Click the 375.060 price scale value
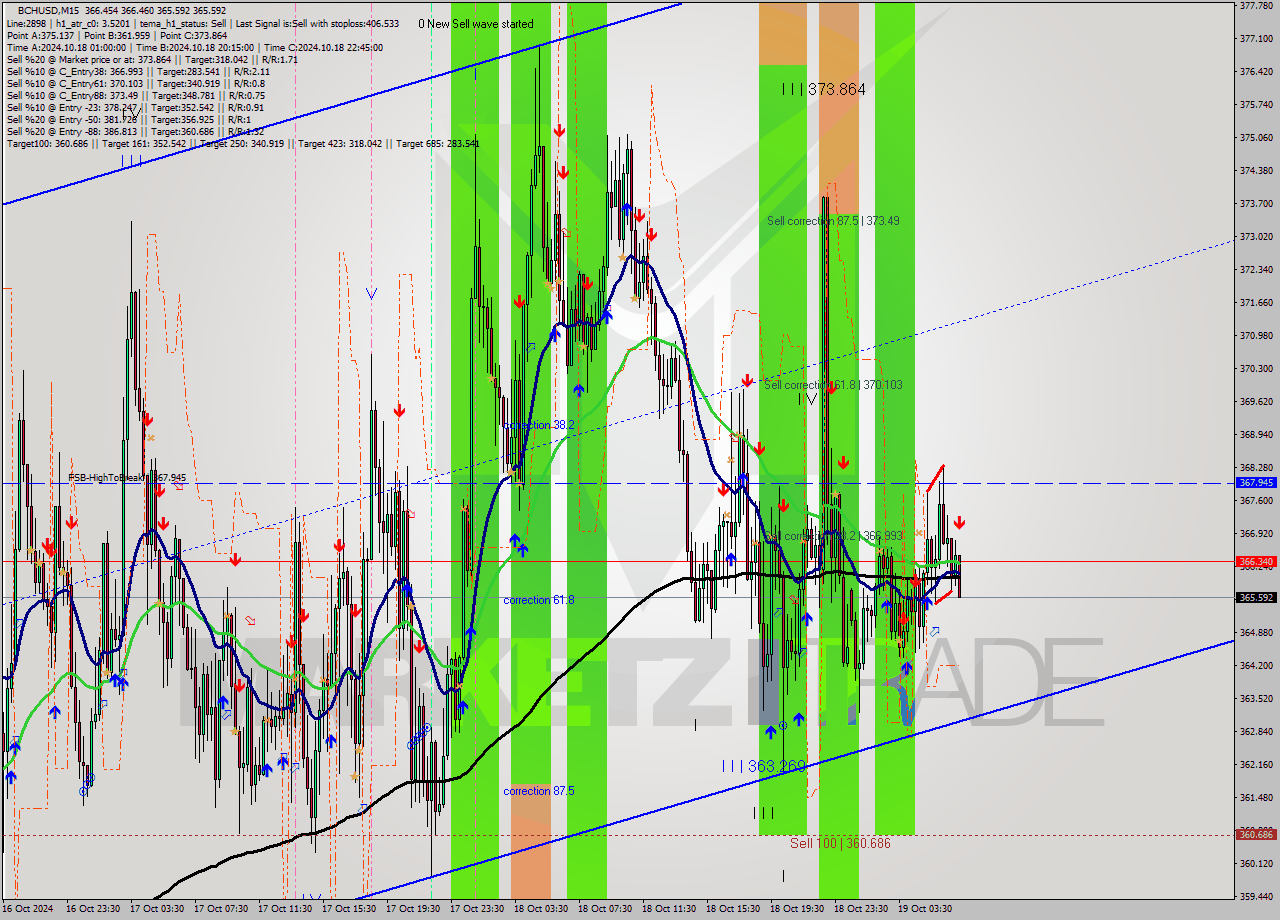 pos(1256,137)
